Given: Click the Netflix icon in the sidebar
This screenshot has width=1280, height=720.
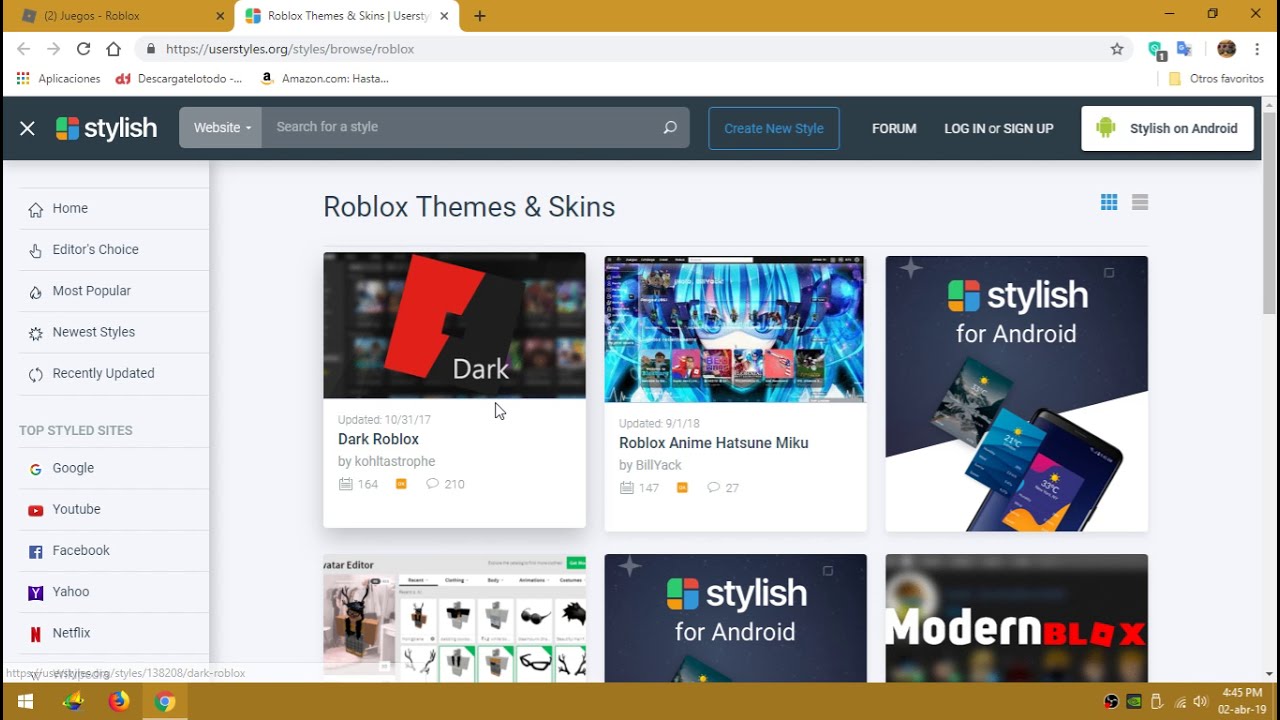Looking at the screenshot, I should pyautogui.click(x=36, y=634).
